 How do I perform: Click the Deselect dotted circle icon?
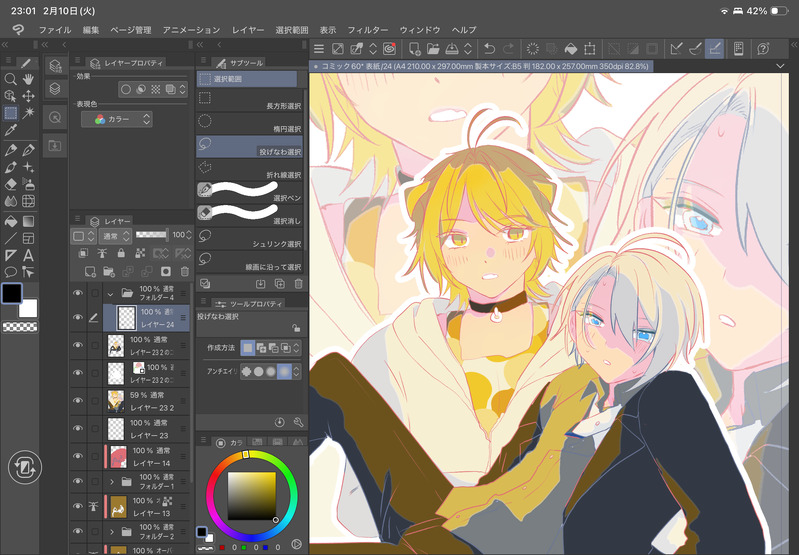(x=532, y=49)
